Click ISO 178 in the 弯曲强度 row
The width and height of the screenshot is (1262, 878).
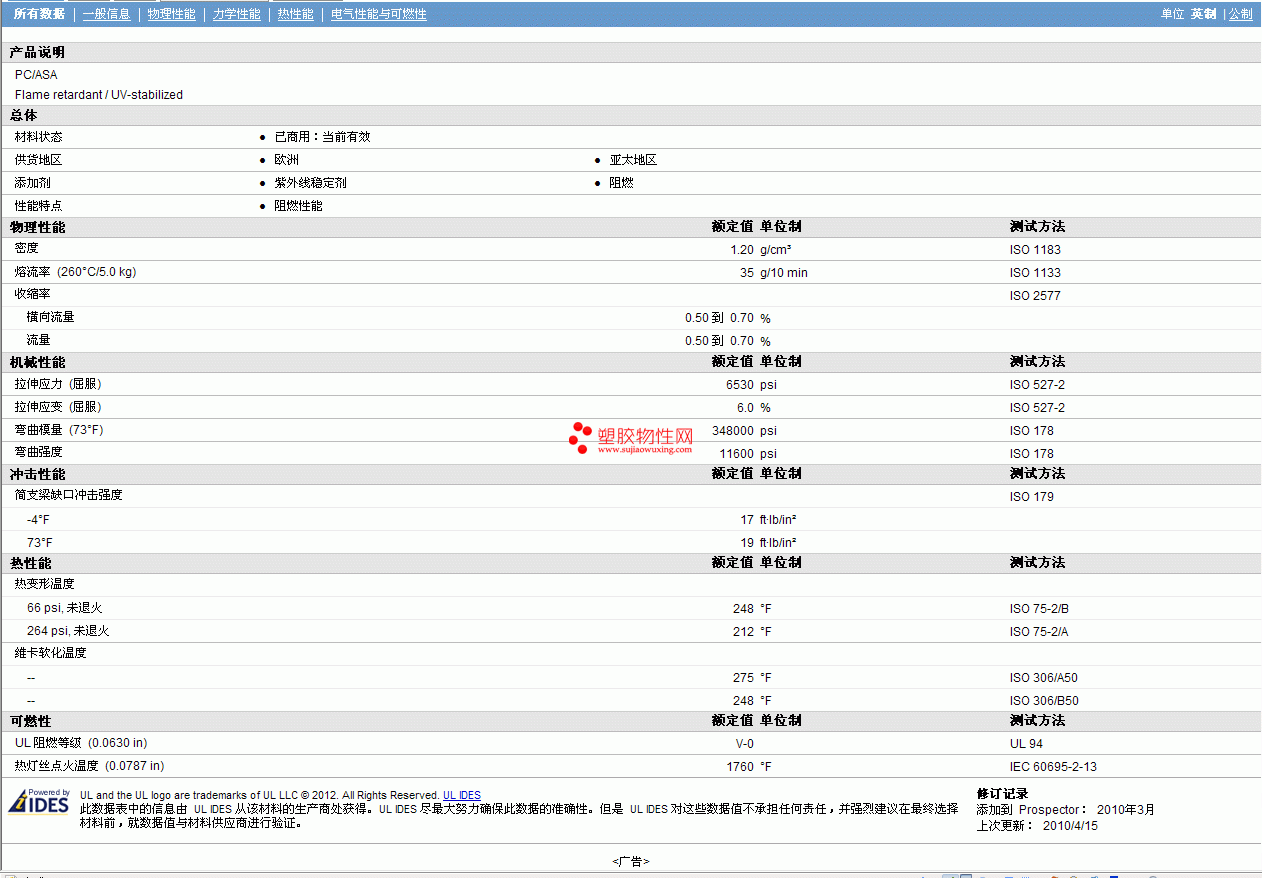tap(1031, 454)
